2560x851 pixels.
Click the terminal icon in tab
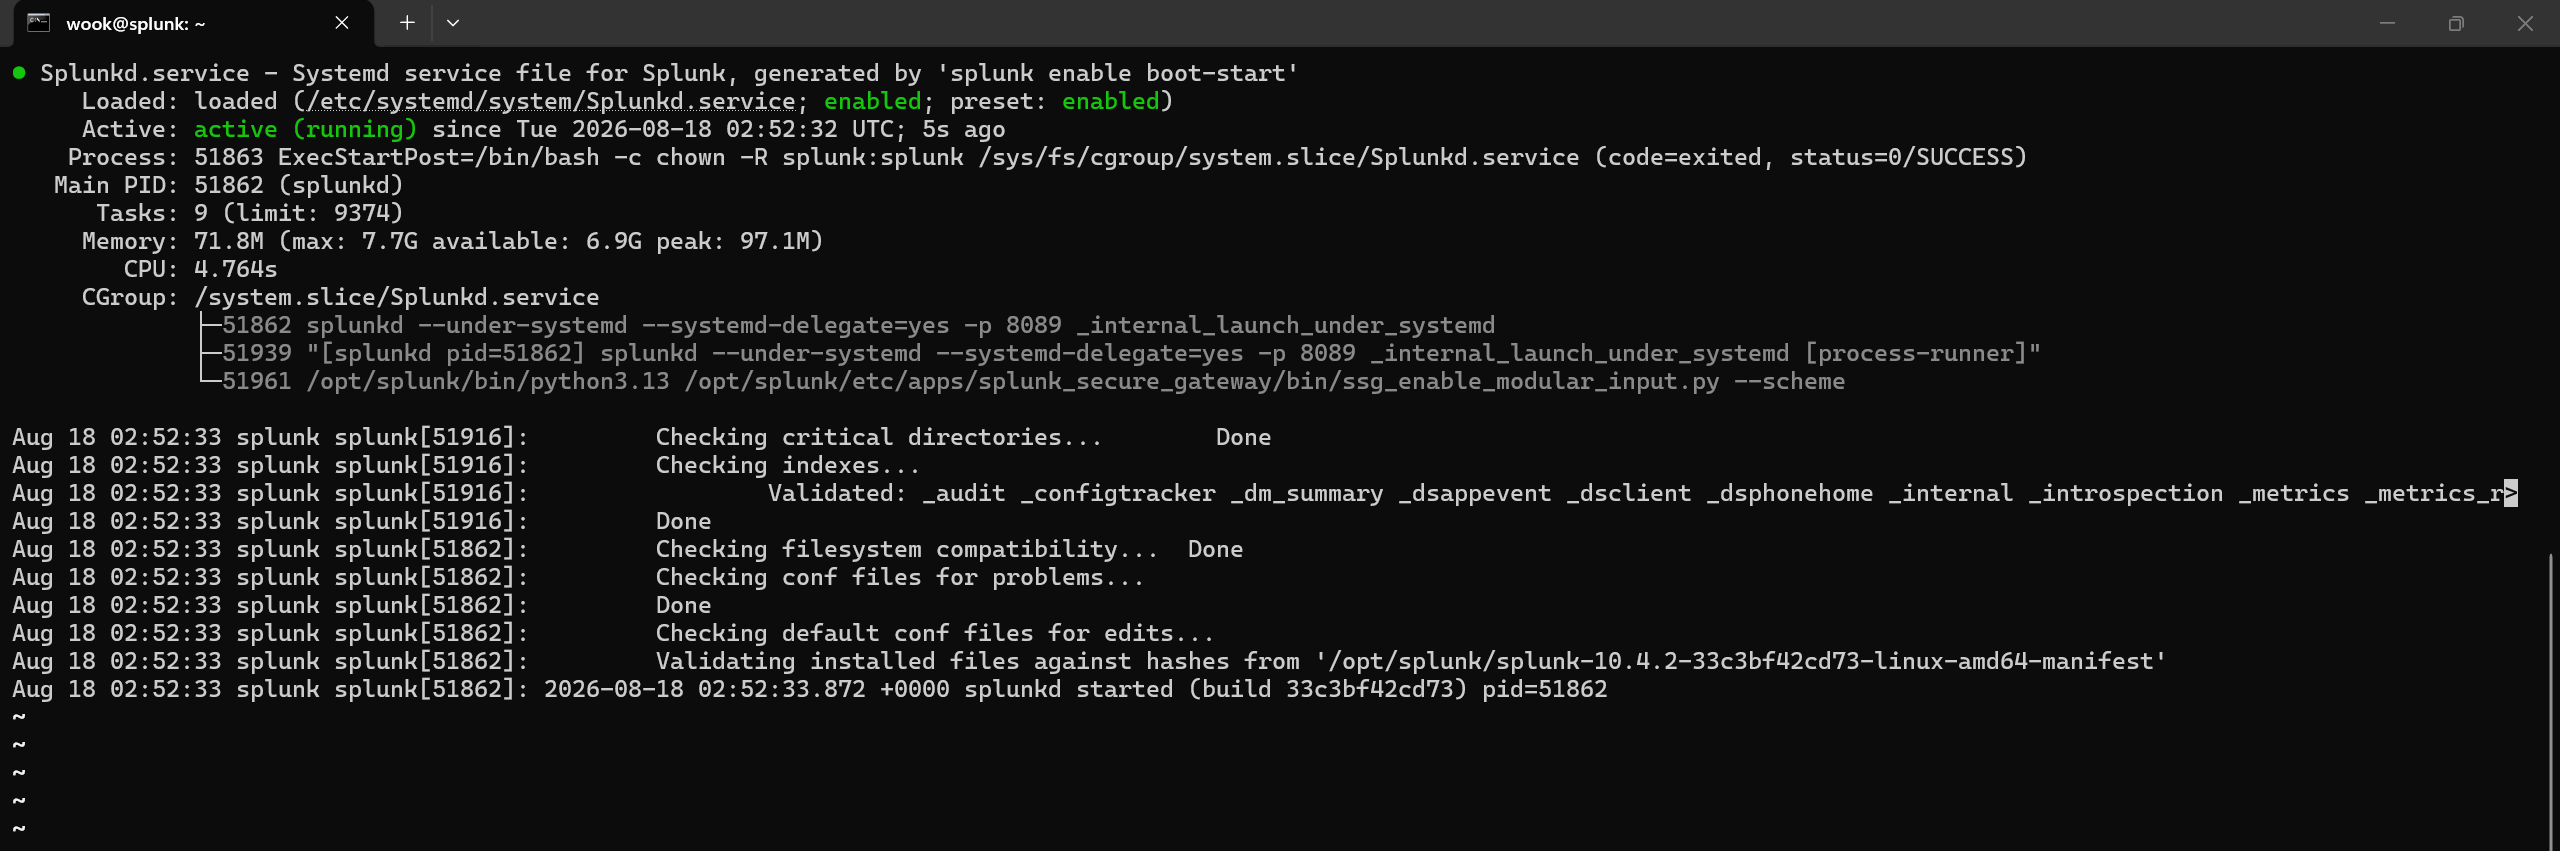pos(38,23)
